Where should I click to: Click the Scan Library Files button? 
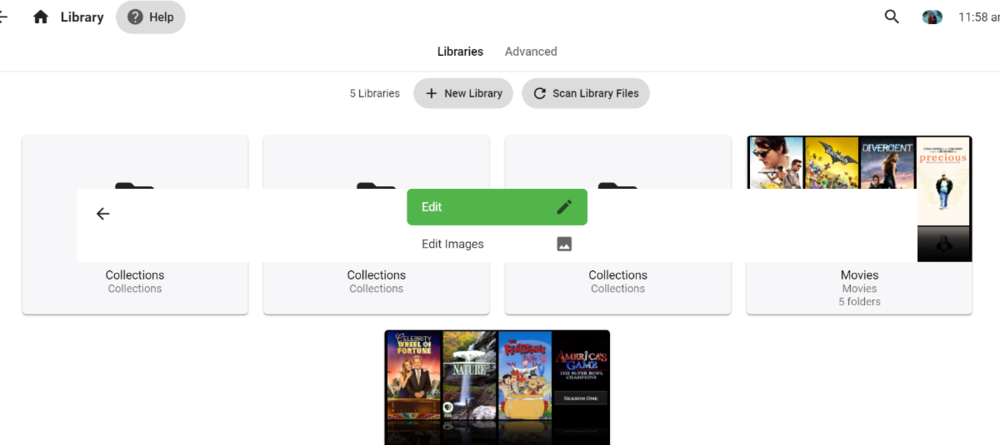click(585, 93)
